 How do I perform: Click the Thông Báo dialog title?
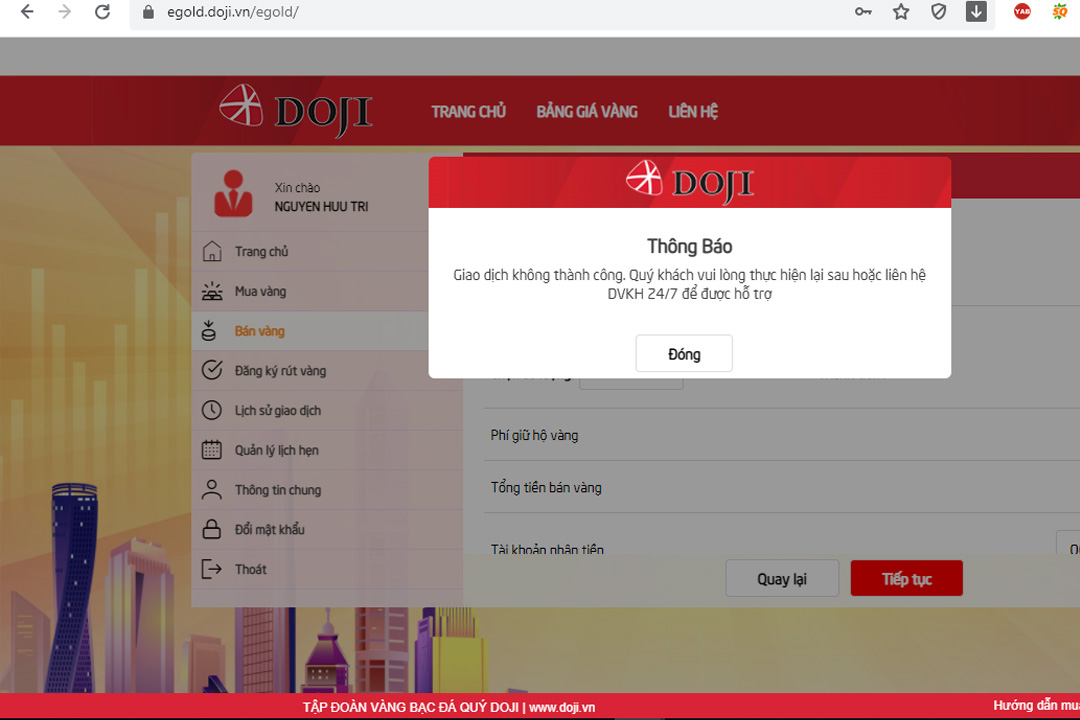point(689,246)
